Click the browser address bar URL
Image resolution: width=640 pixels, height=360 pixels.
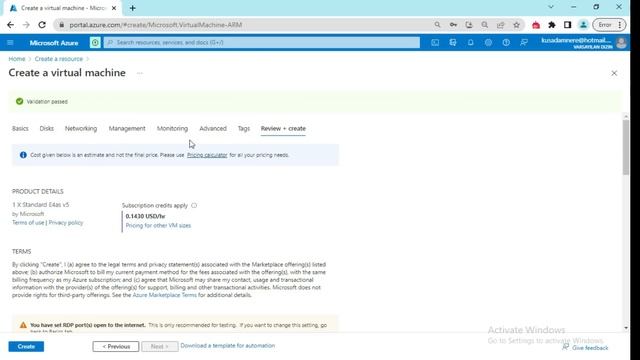point(156,25)
